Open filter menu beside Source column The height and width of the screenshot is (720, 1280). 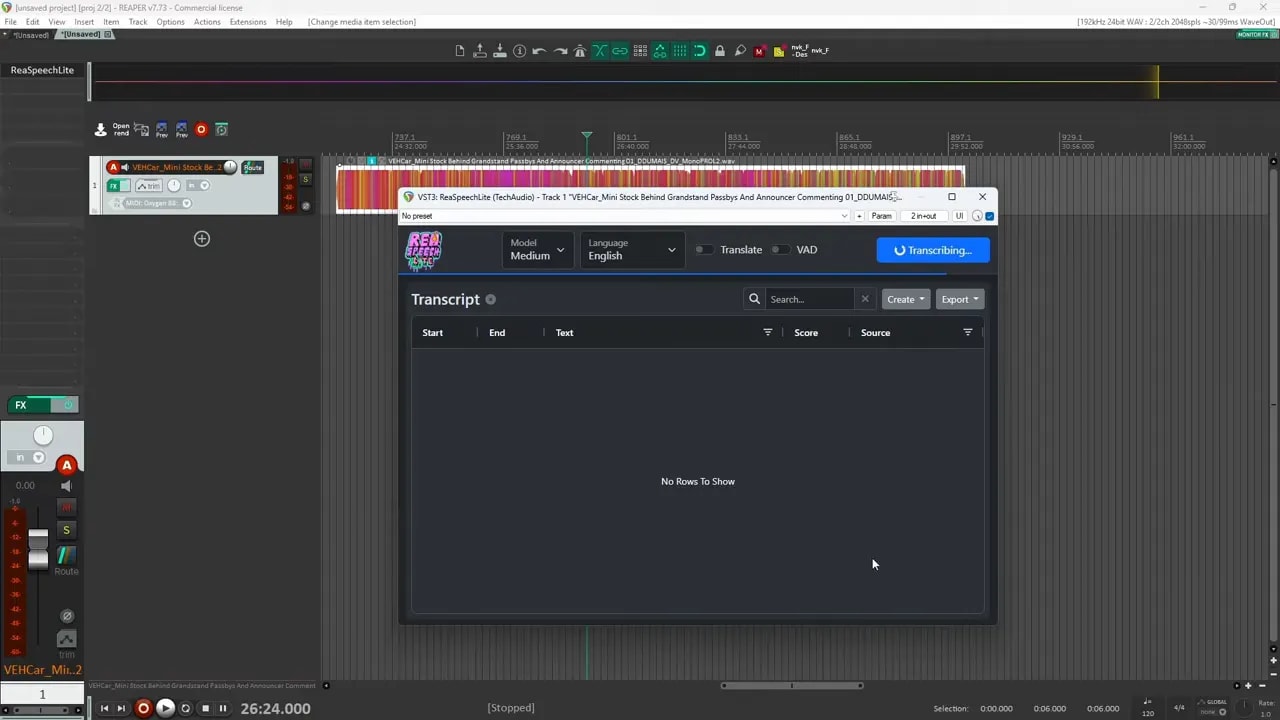(967, 332)
